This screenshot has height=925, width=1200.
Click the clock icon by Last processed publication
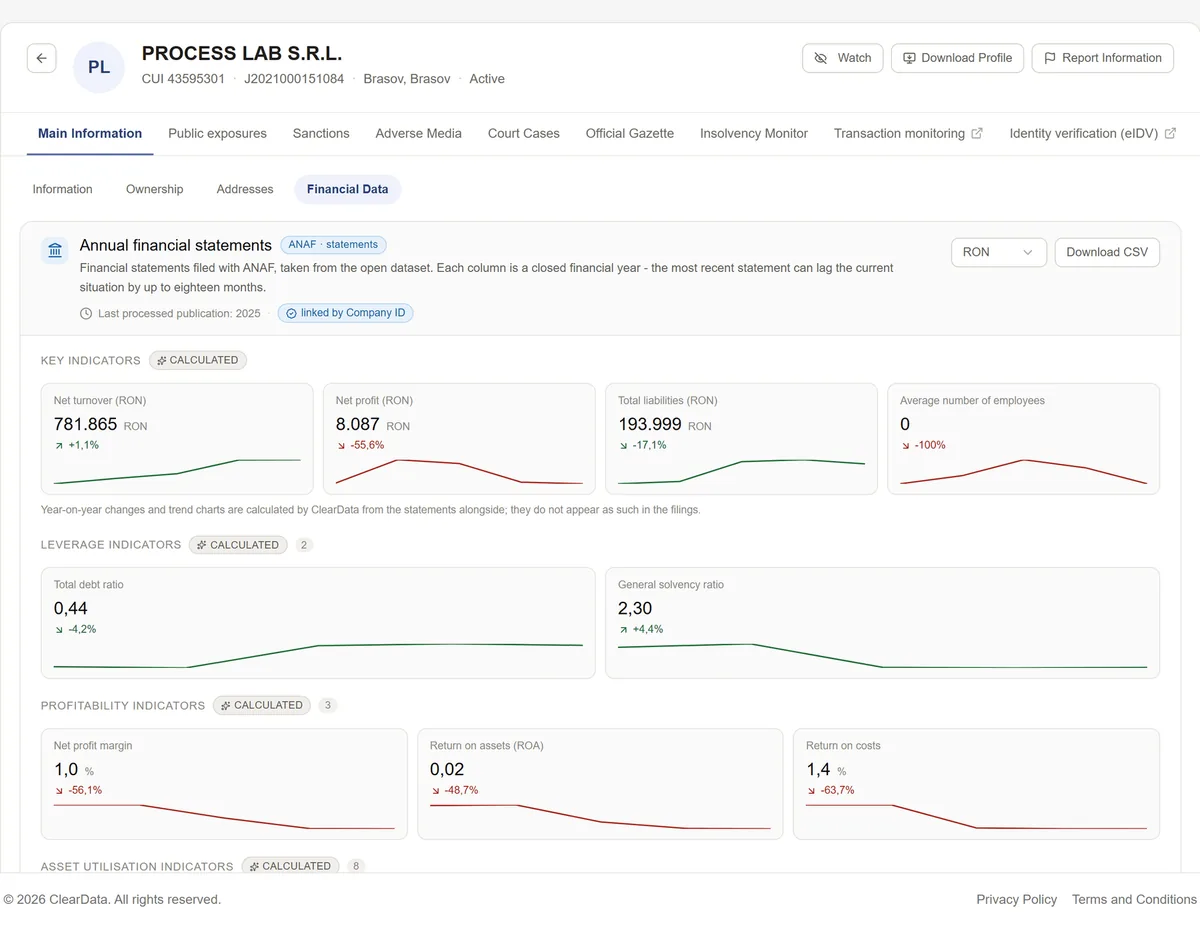click(x=86, y=313)
